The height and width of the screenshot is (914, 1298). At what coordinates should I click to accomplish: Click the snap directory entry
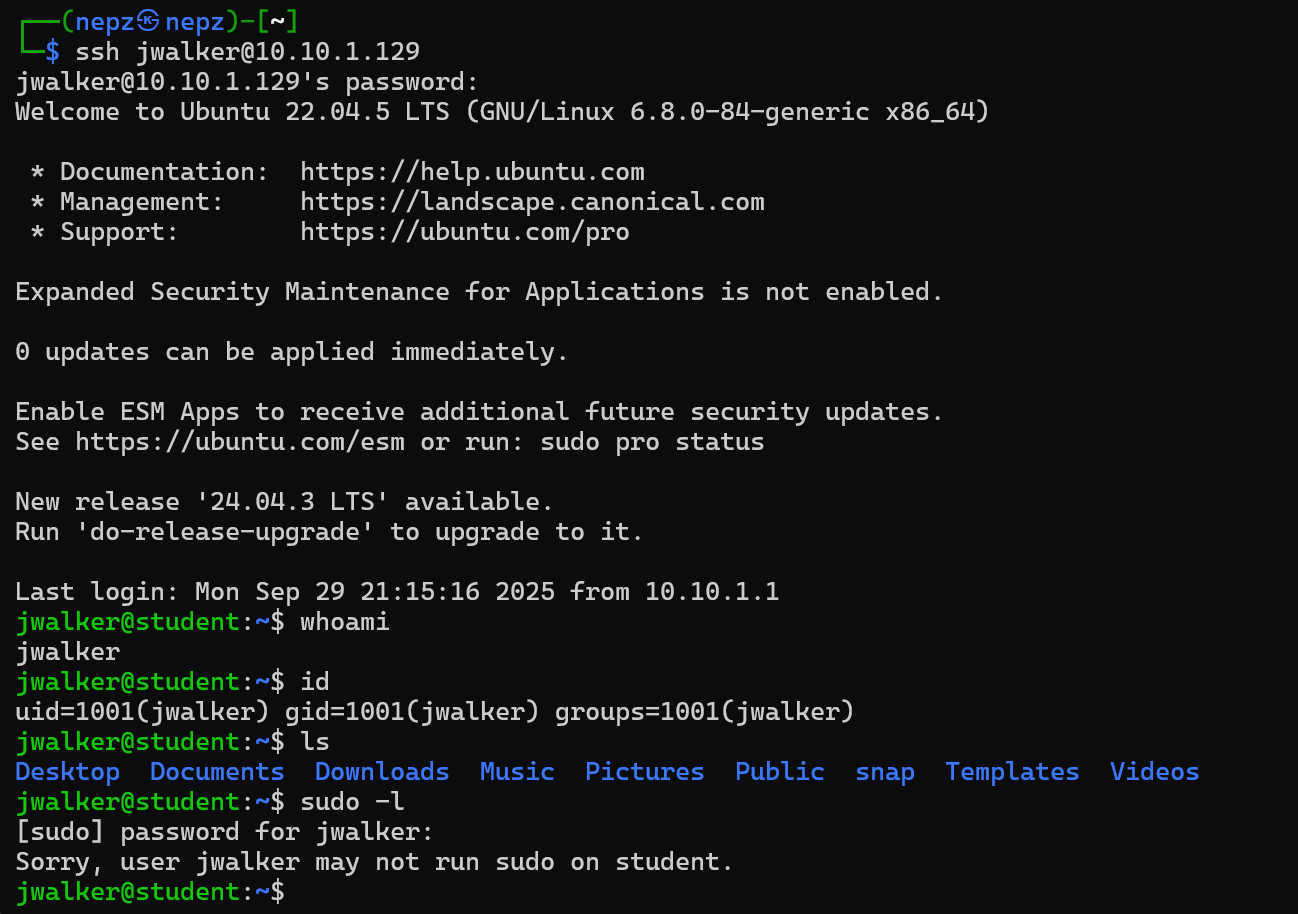(x=884, y=772)
